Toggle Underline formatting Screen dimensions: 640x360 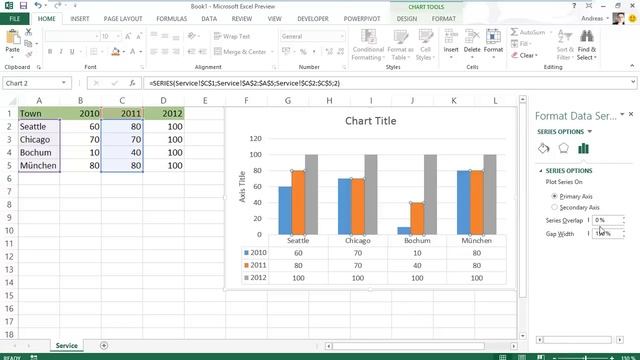click(72, 52)
